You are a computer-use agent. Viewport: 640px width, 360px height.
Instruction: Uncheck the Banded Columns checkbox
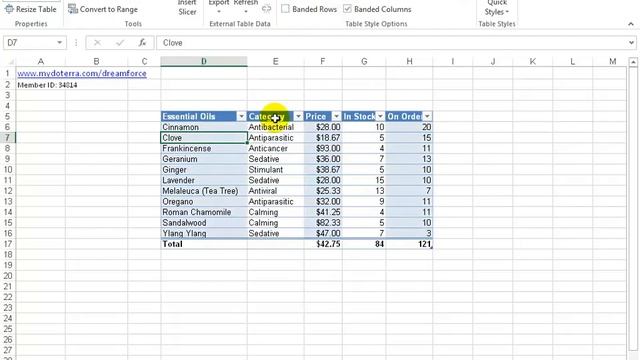tap(347, 9)
